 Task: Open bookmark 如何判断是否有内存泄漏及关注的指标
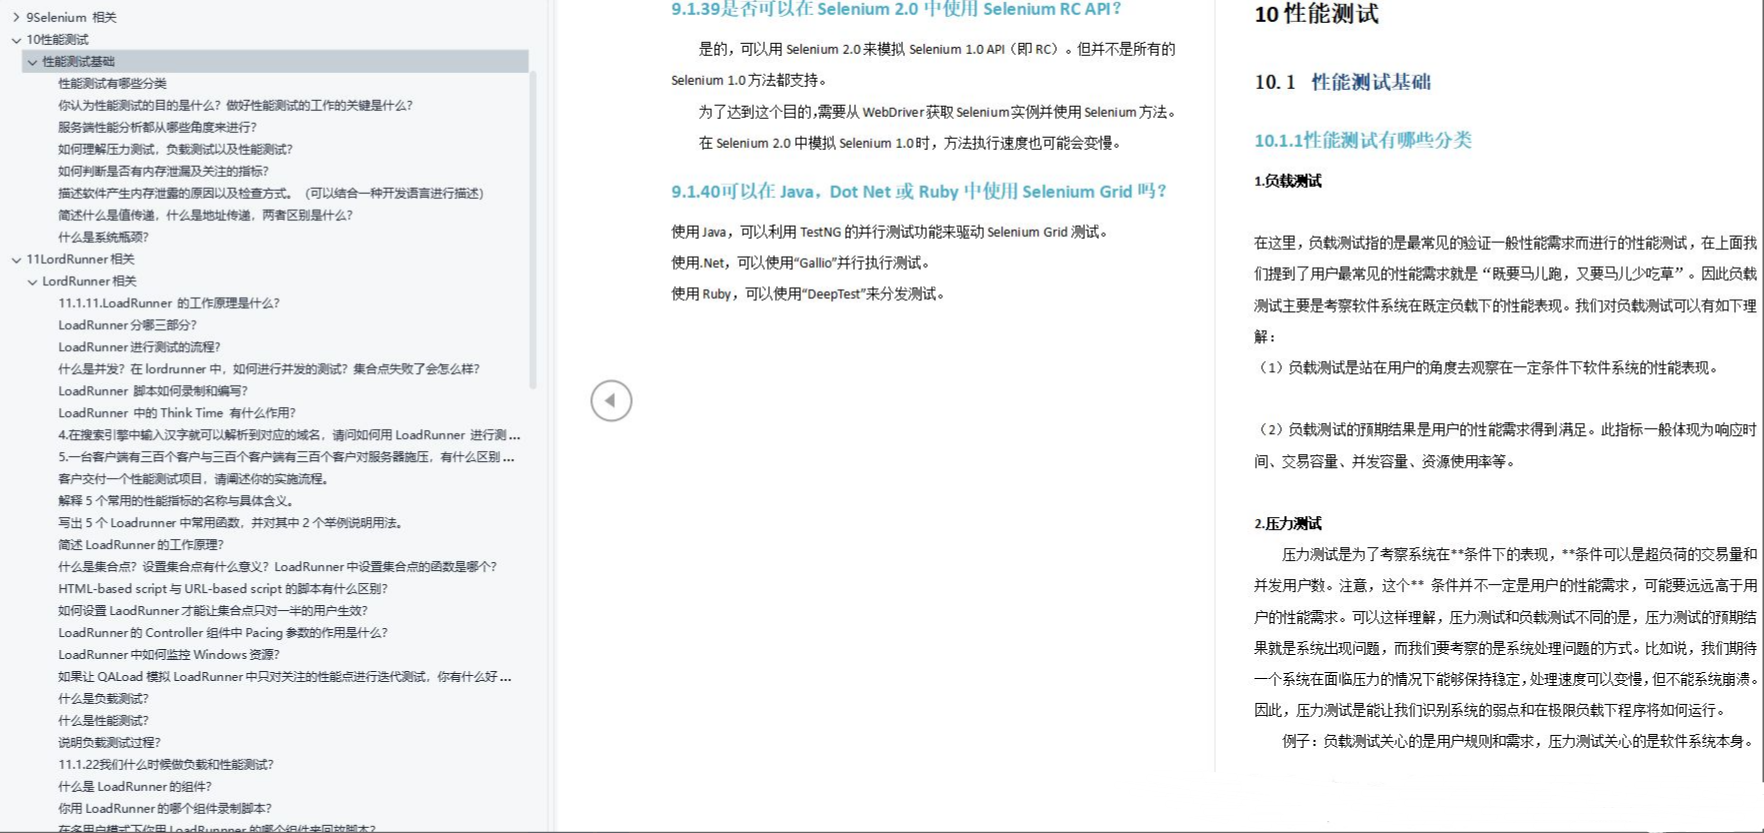(163, 171)
